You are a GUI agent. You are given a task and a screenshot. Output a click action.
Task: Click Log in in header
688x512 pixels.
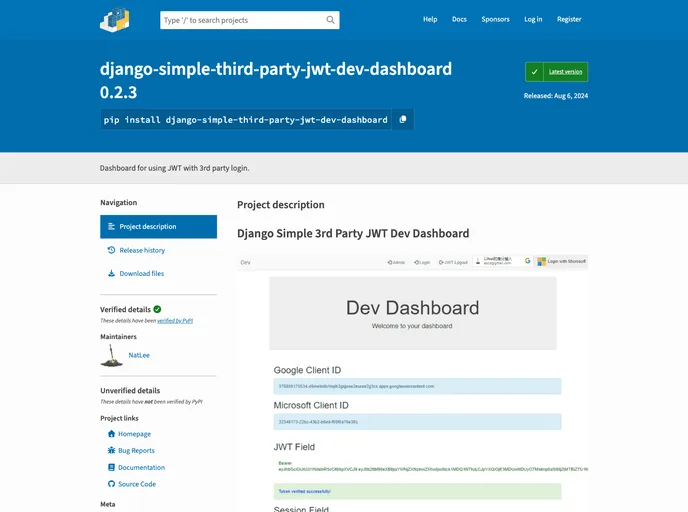[x=533, y=19]
